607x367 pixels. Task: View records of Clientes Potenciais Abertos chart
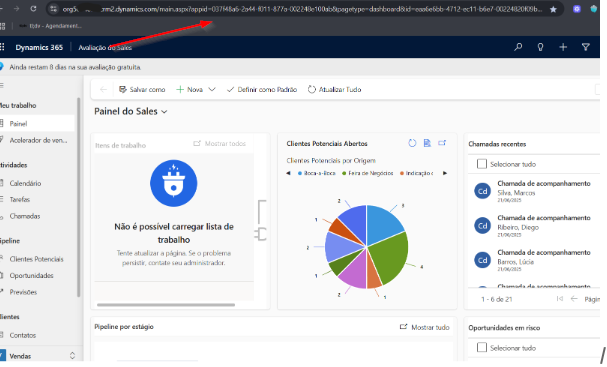coord(427,143)
